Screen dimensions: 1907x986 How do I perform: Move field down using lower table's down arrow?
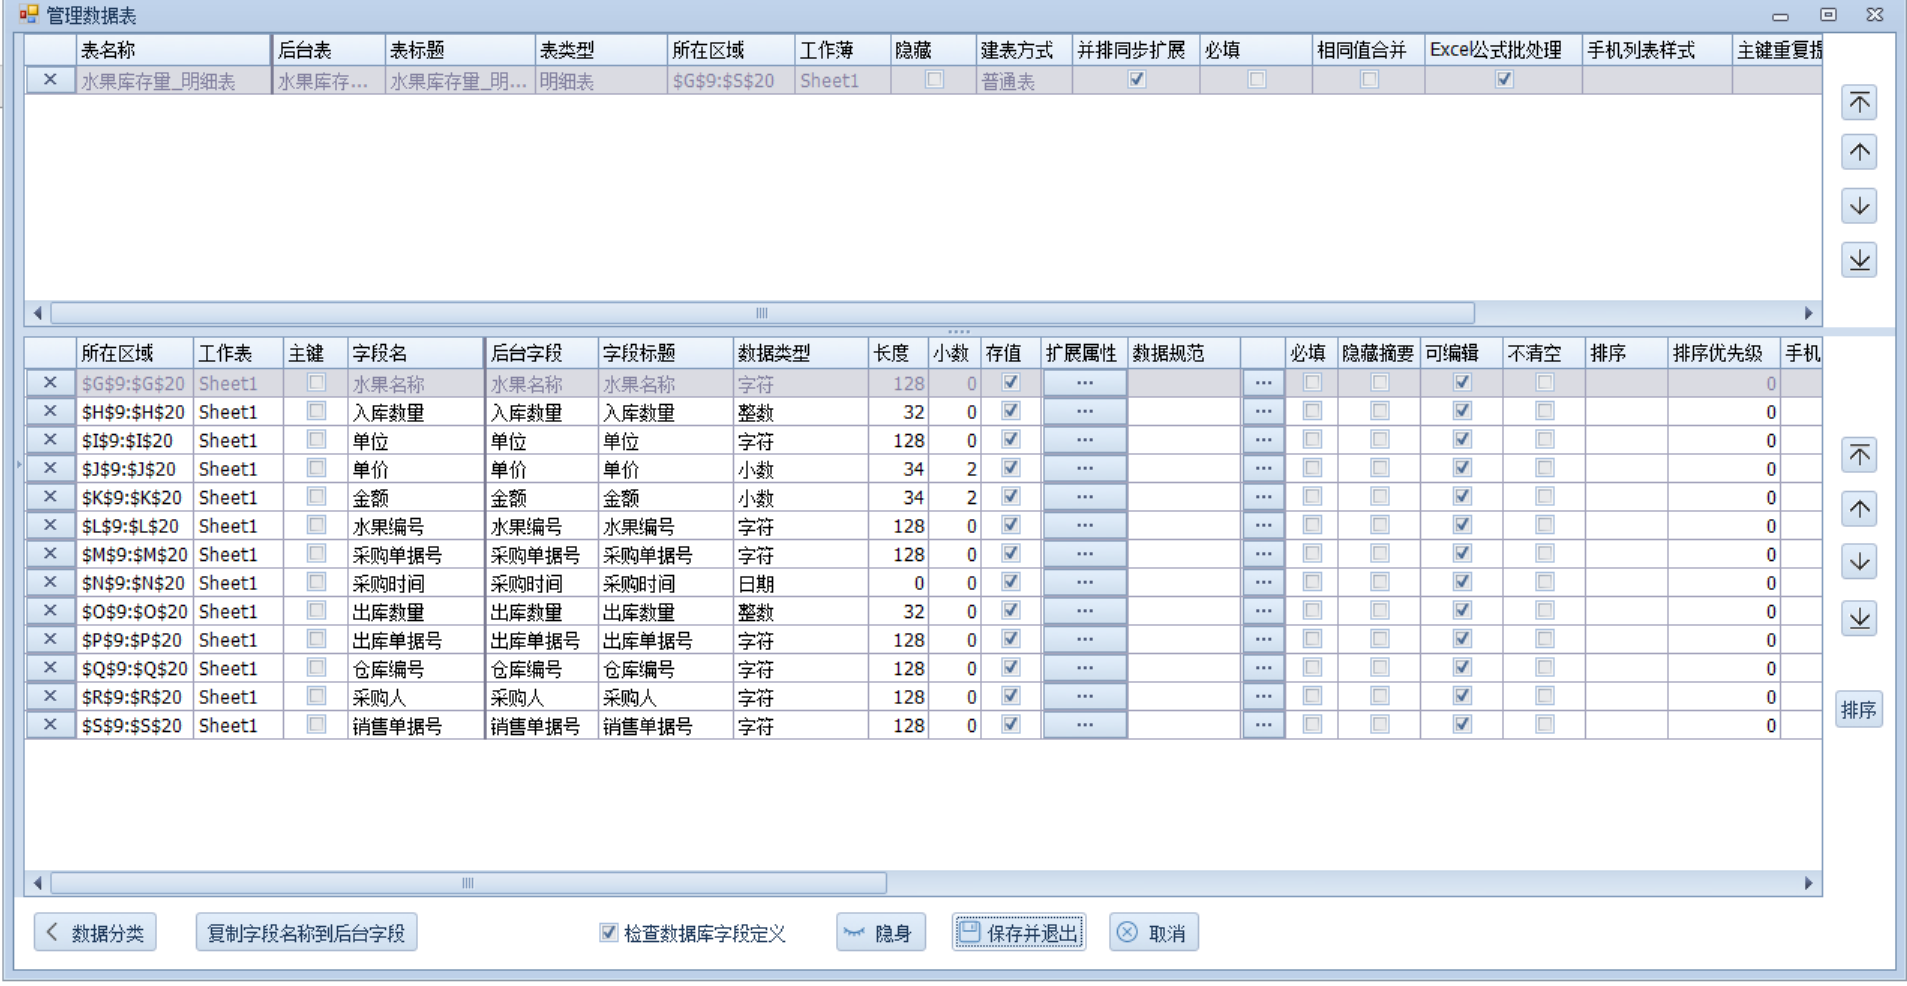click(1858, 562)
